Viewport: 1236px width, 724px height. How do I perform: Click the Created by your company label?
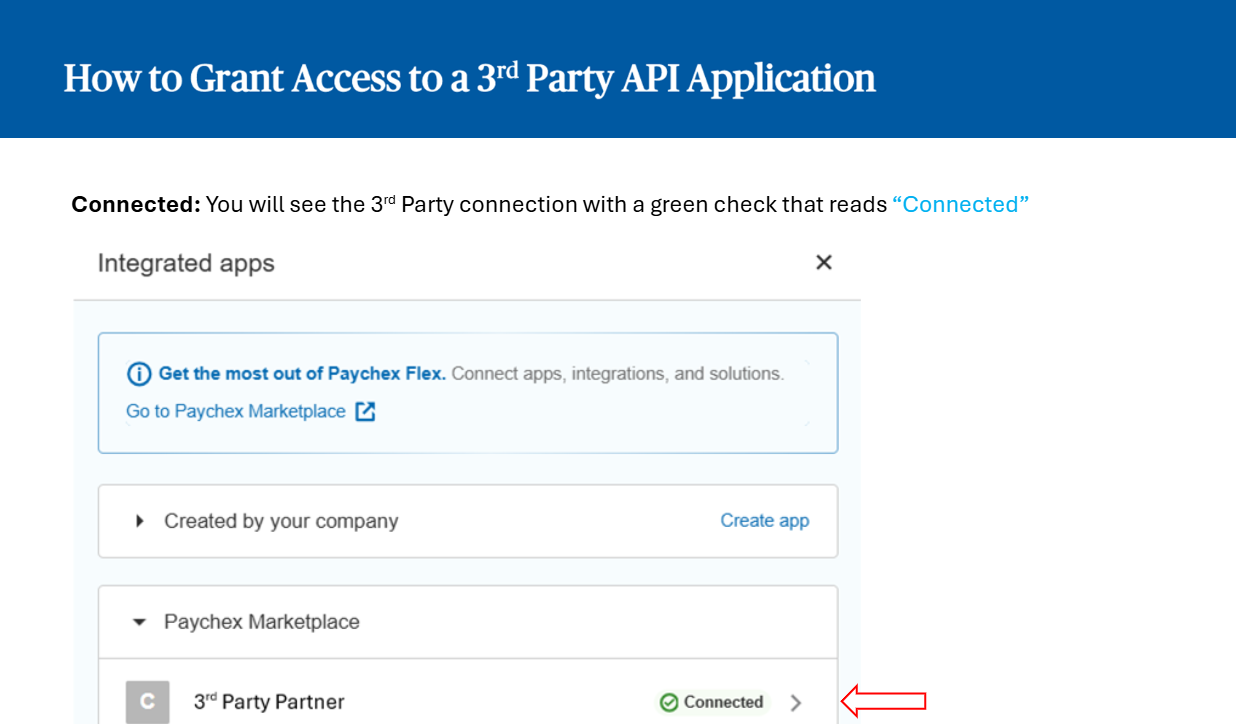pyautogui.click(x=281, y=521)
